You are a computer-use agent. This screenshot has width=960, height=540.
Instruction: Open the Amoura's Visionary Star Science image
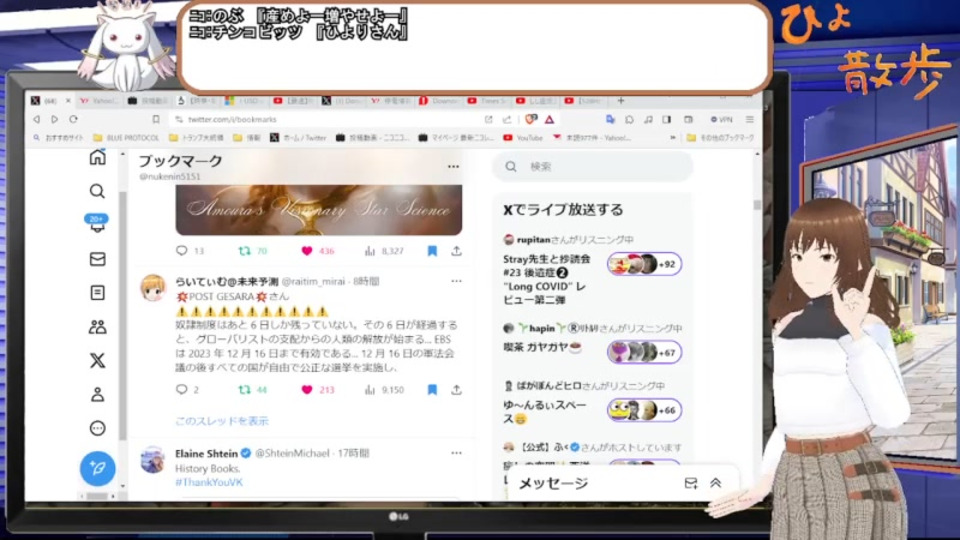coord(319,210)
